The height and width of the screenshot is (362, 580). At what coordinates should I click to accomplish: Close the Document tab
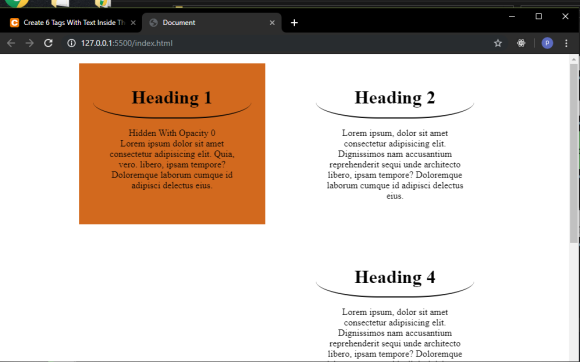272,23
